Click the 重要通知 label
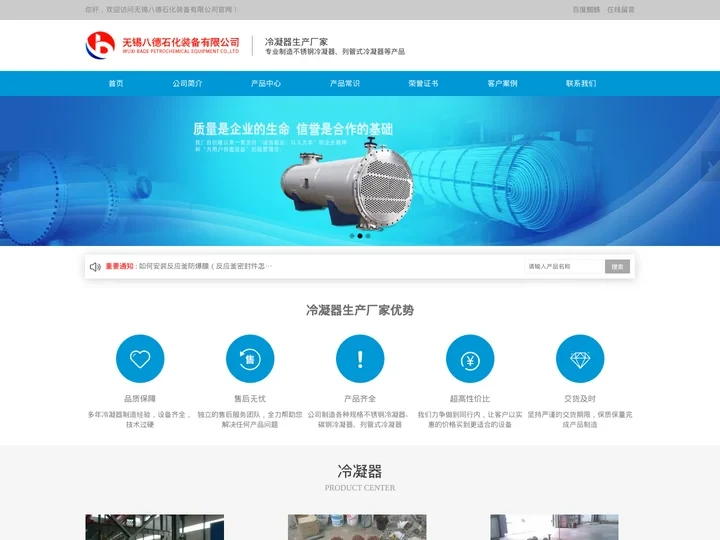This screenshot has width=720, height=540. 119,266
